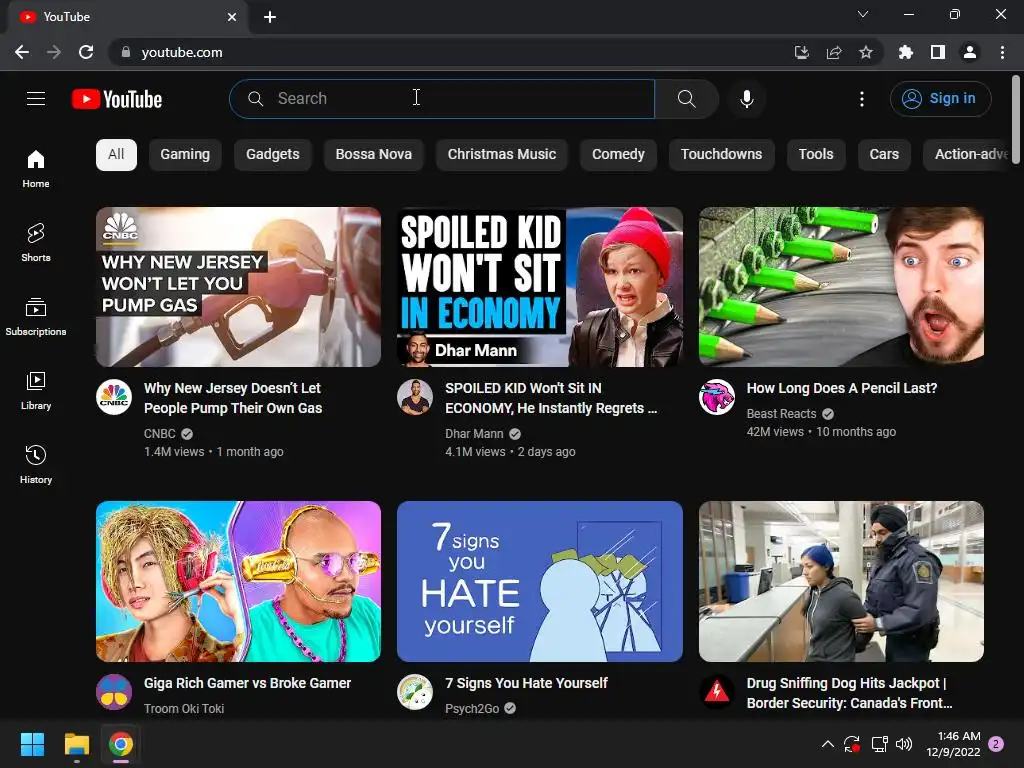Visit the Dhar Mann channel name link
Screen dimensions: 1024x768
point(474,434)
